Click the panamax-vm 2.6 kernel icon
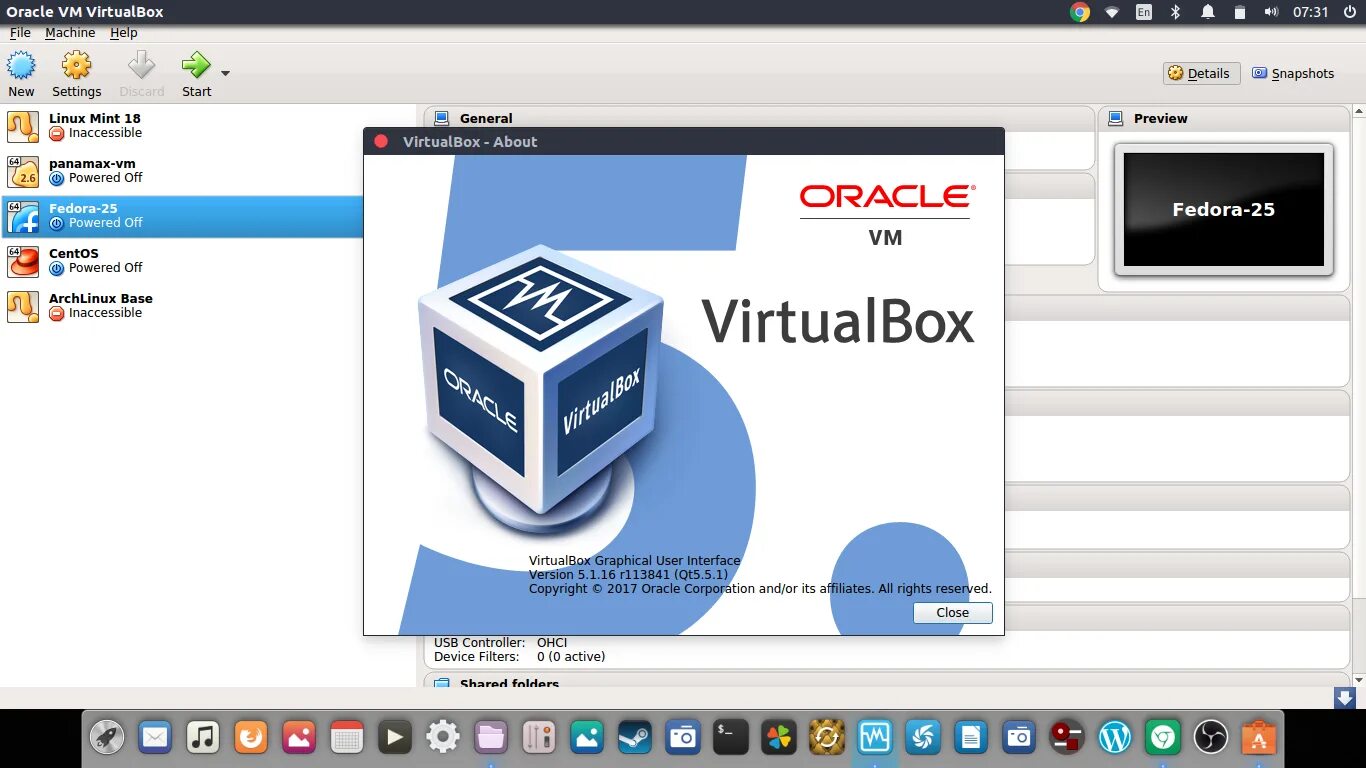Viewport: 1366px width, 768px height. pos(23,171)
